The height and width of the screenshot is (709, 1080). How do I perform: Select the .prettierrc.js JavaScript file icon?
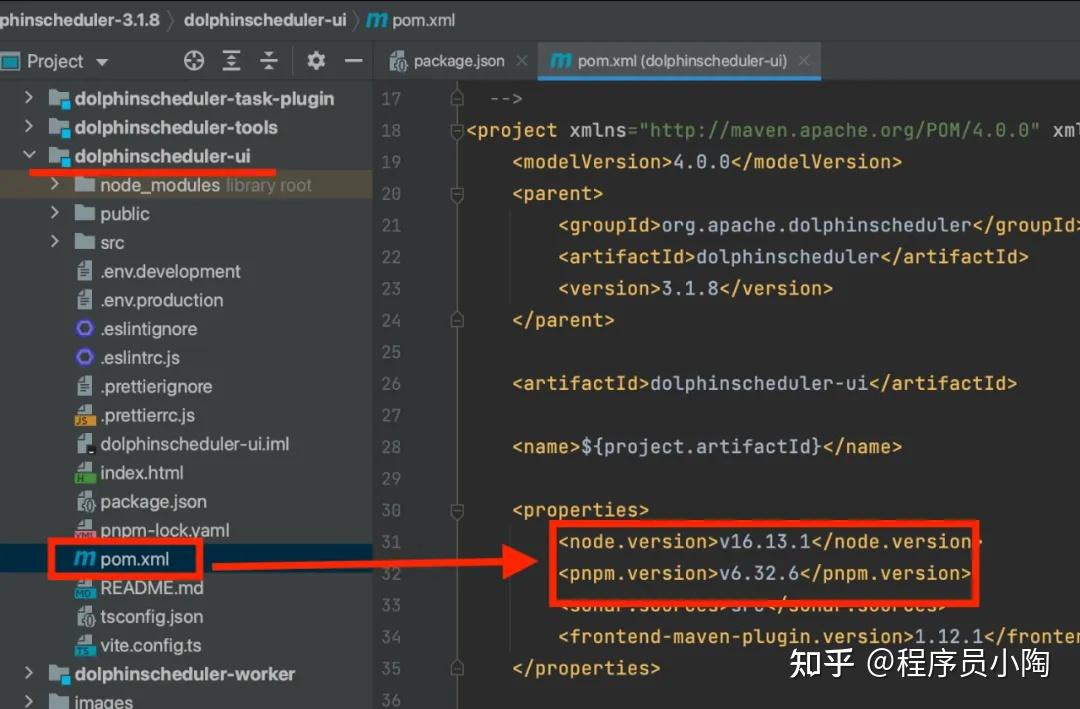(84, 415)
